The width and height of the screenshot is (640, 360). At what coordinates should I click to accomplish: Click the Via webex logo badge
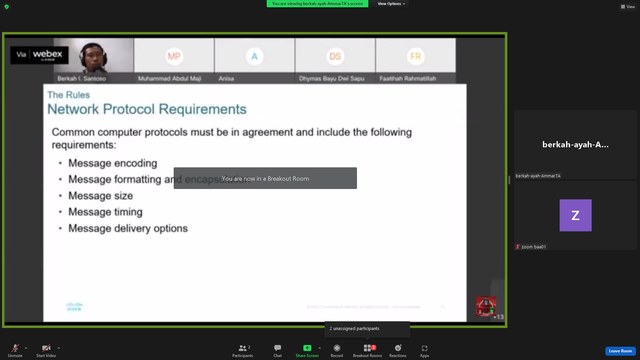pos(40,55)
